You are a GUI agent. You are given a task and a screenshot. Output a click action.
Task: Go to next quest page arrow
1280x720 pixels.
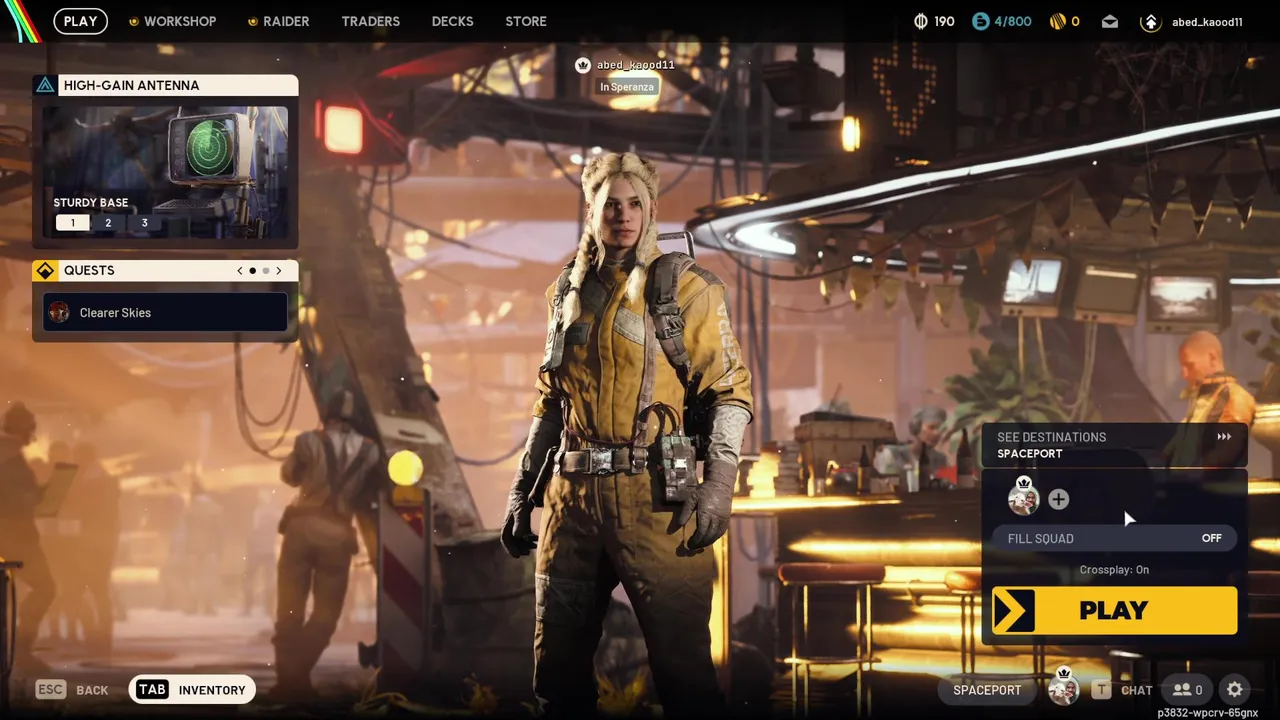click(x=279, y=271)
